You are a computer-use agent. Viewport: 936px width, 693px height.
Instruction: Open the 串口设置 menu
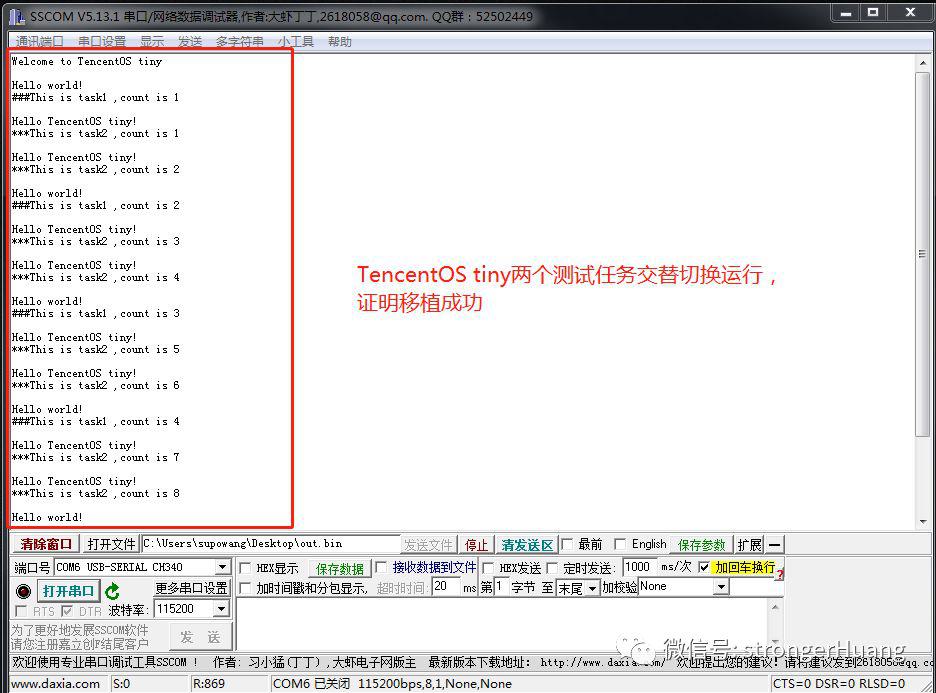pyautogui.click(x=102, y=41)
